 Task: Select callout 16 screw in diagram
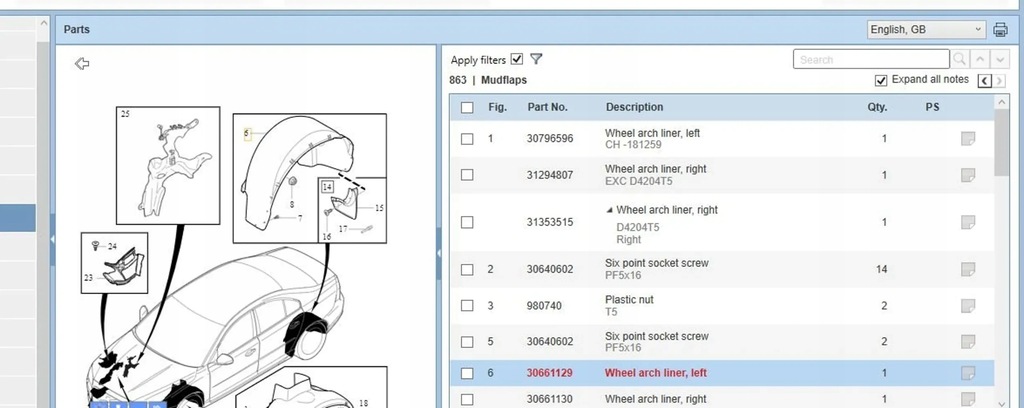[x=327, y=236]
